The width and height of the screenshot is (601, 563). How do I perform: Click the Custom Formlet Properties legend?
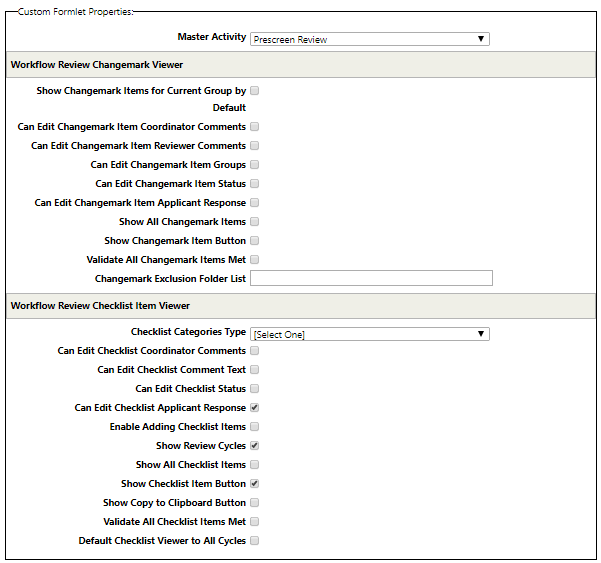pyautogui.click(x=76, y=12)
